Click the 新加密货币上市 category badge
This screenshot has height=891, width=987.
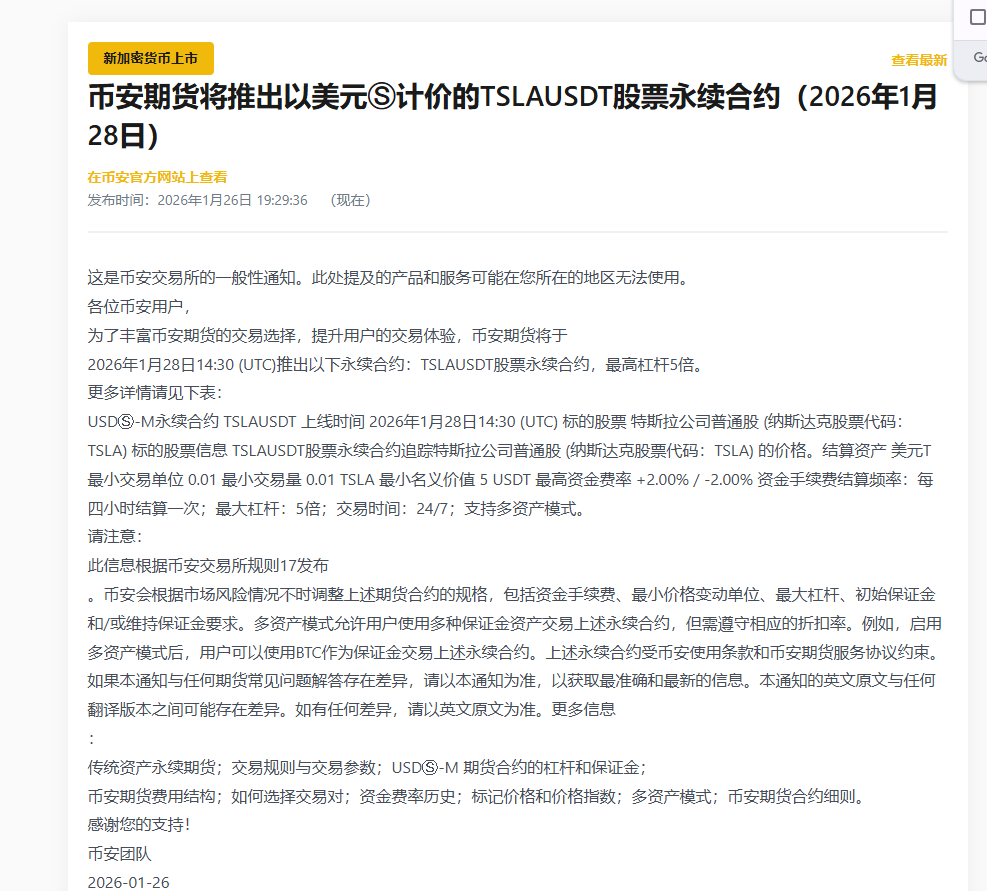(x=150, y=58)
